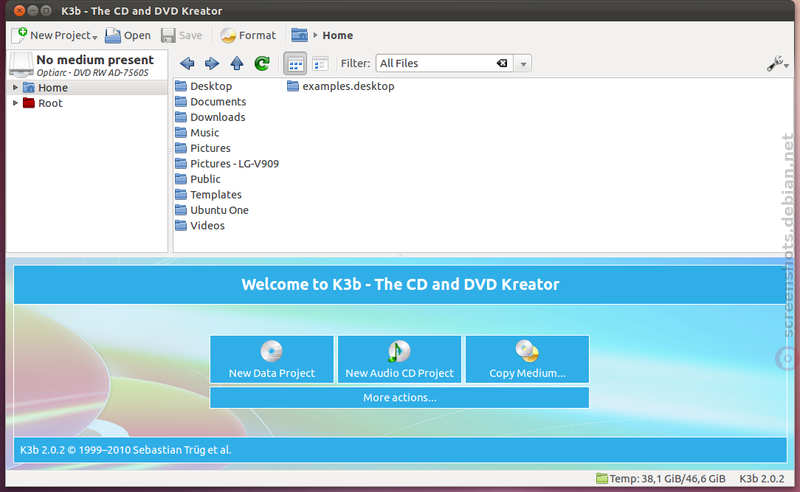This screenshot has height=492, width=800.
Task: Click the Downloads folder icon
Action: [x=181, y=117]
